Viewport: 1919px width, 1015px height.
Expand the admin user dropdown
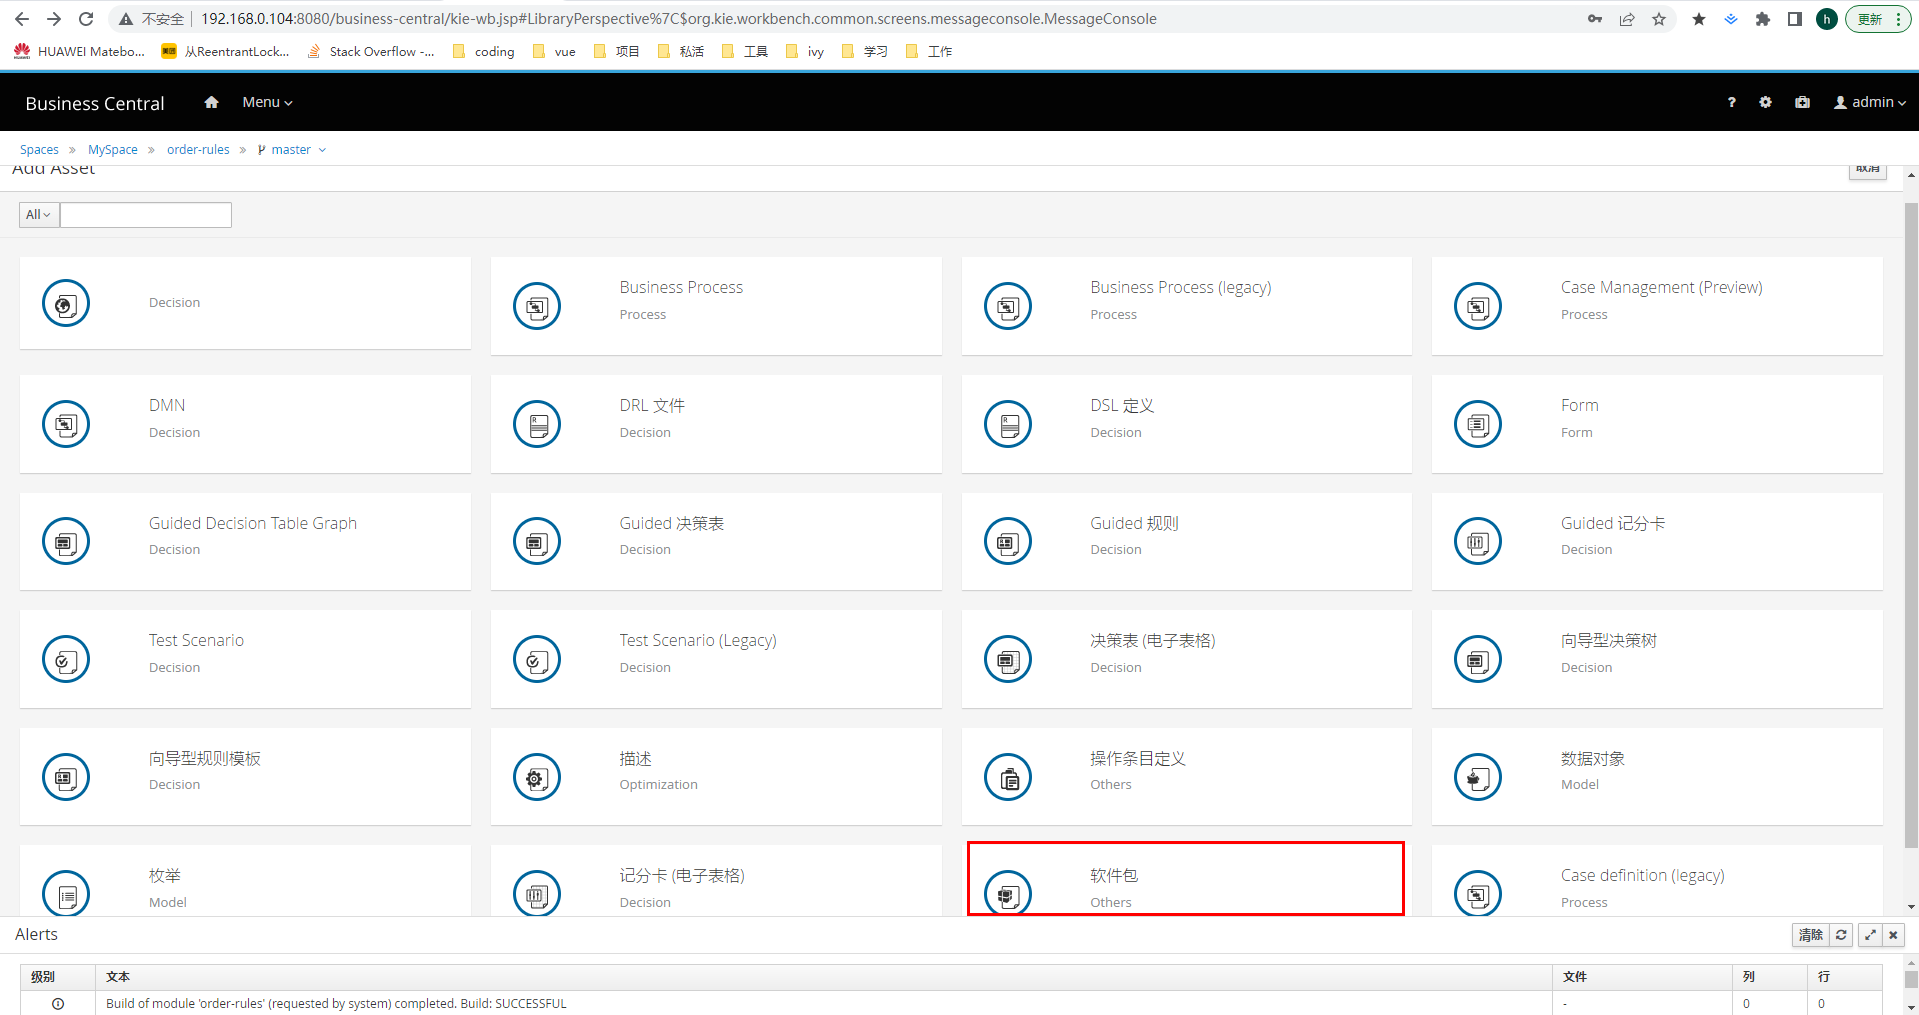[1870, 102]
